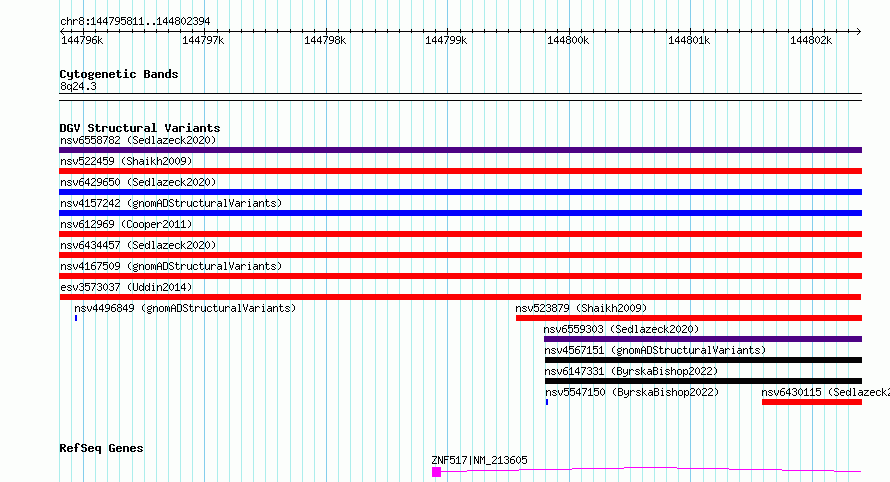Open nsv6434457 (Sedlazeck2020) variant label
This screenshot has width=890, height=482.
[138, 245]
